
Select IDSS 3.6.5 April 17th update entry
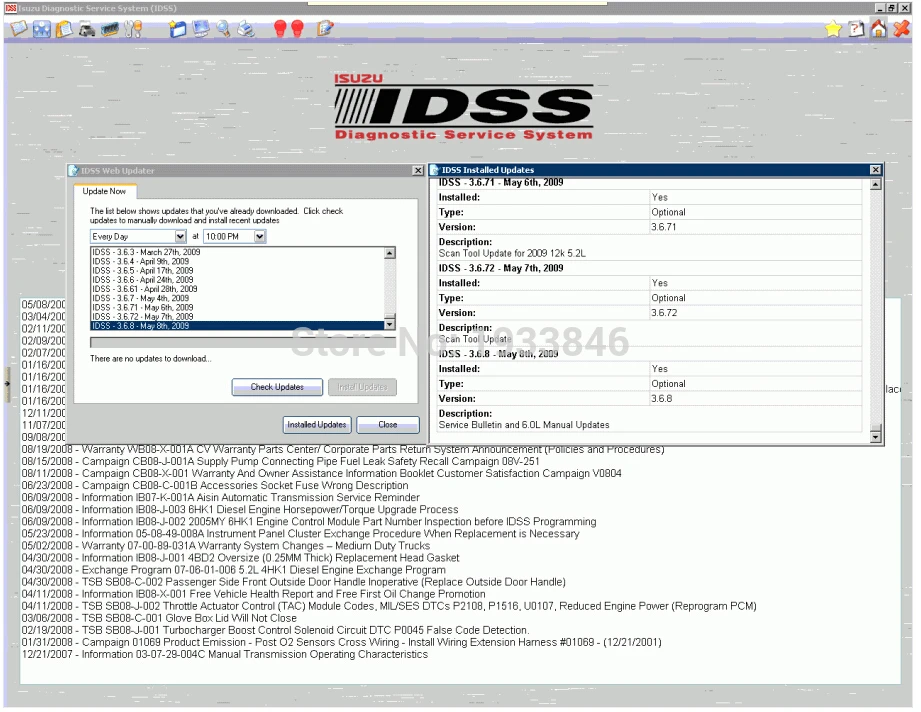[x=141, y=271]
